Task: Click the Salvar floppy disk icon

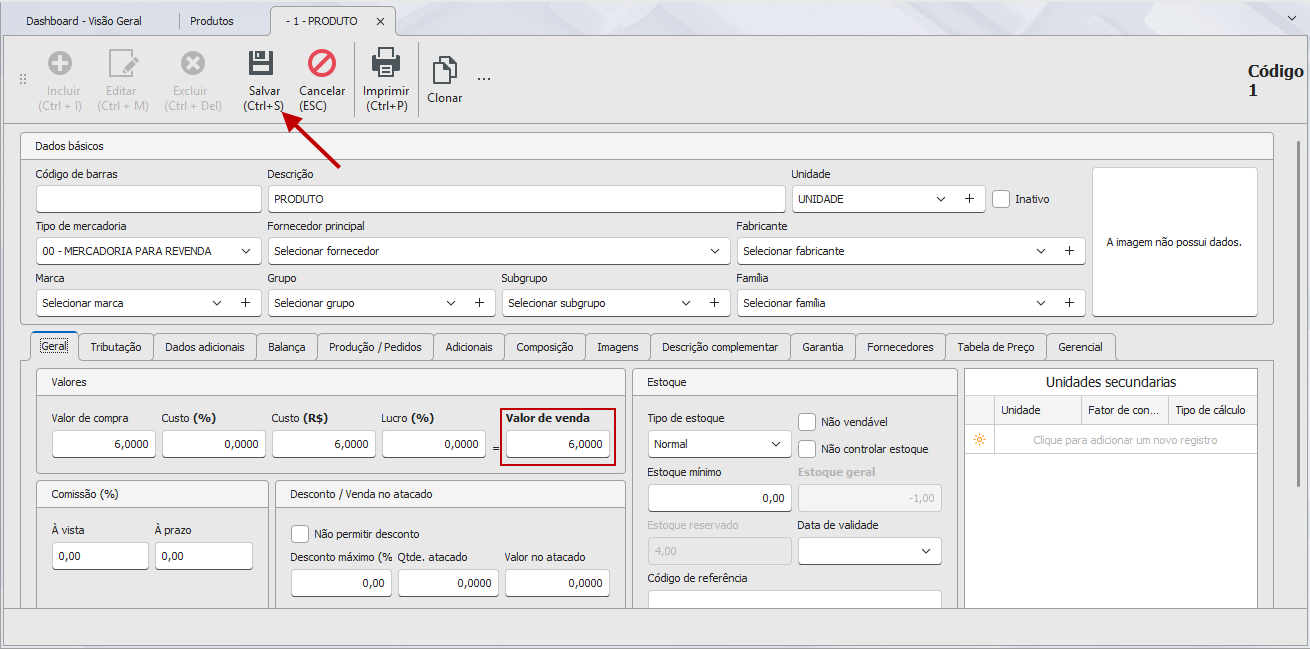Action: point(261,63)
